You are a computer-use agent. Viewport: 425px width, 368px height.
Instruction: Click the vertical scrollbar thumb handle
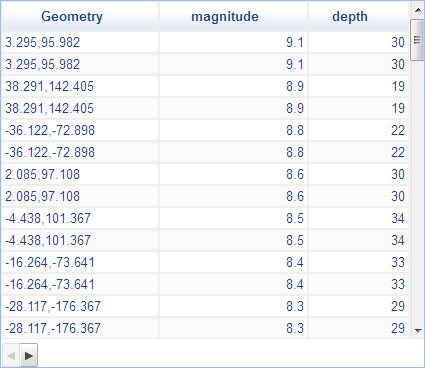click(x=417, y=40)
